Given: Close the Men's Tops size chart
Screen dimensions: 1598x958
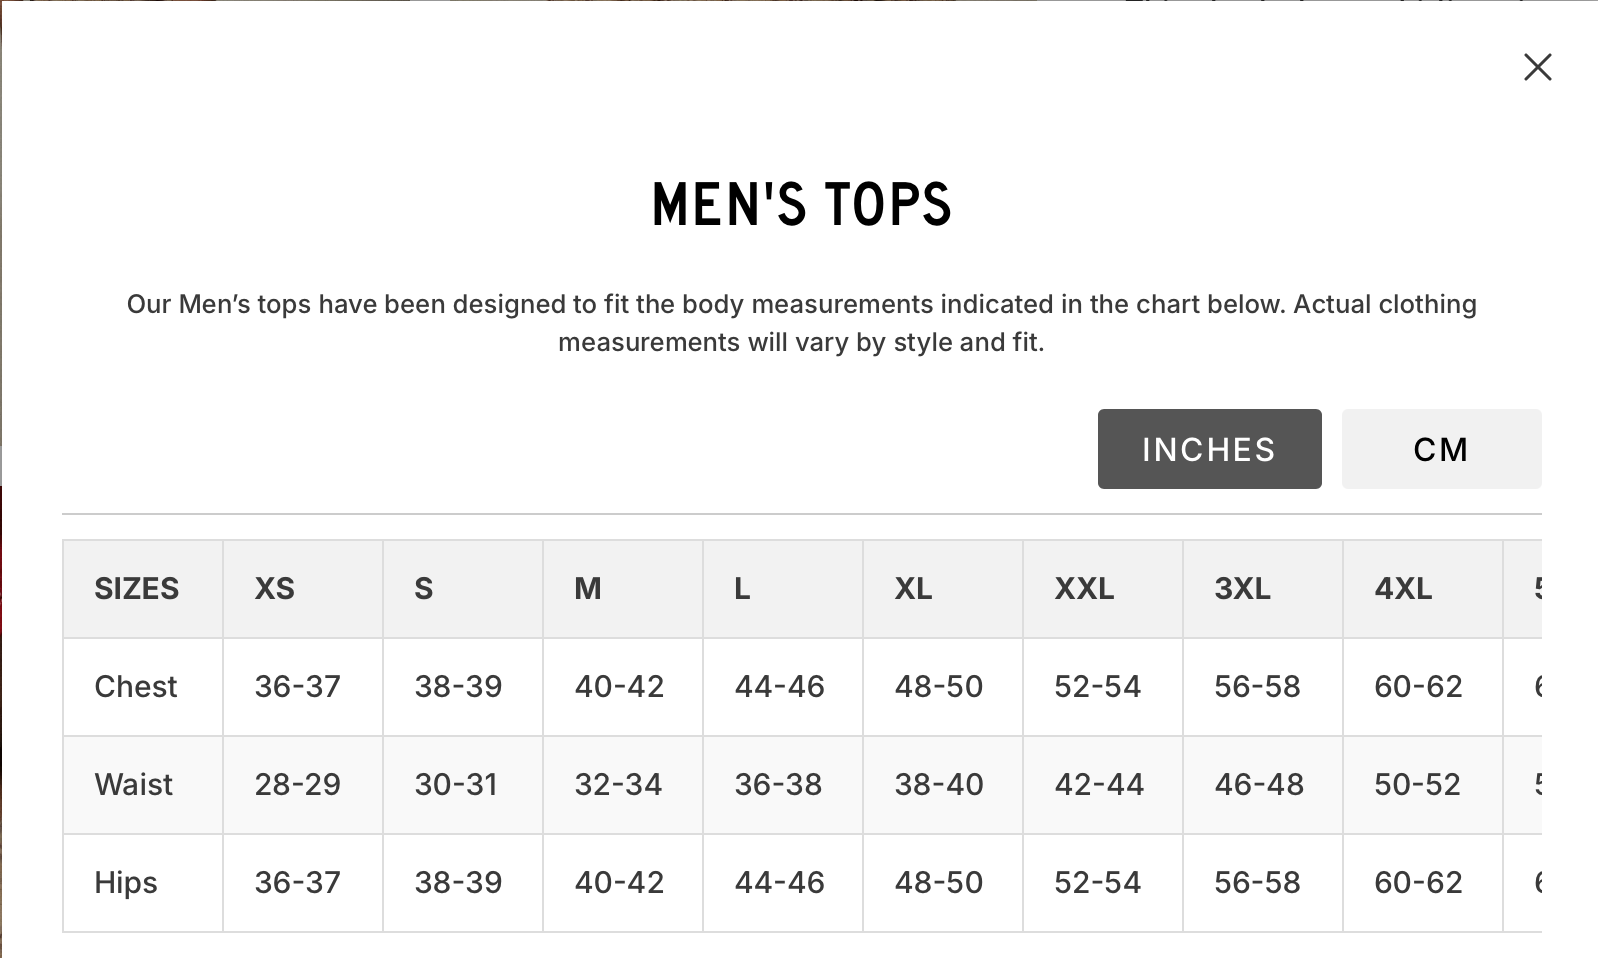Looking at the screenshot, I should (x=1537, y=67).
